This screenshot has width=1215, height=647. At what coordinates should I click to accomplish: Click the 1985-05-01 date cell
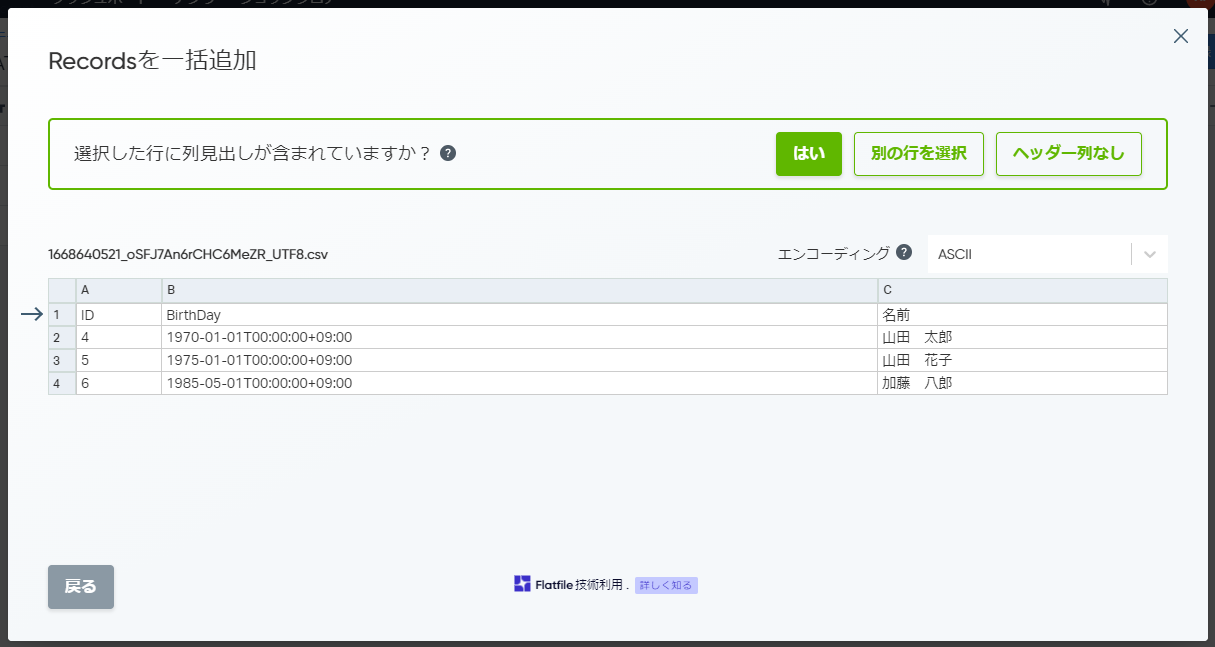pos(520,383)
